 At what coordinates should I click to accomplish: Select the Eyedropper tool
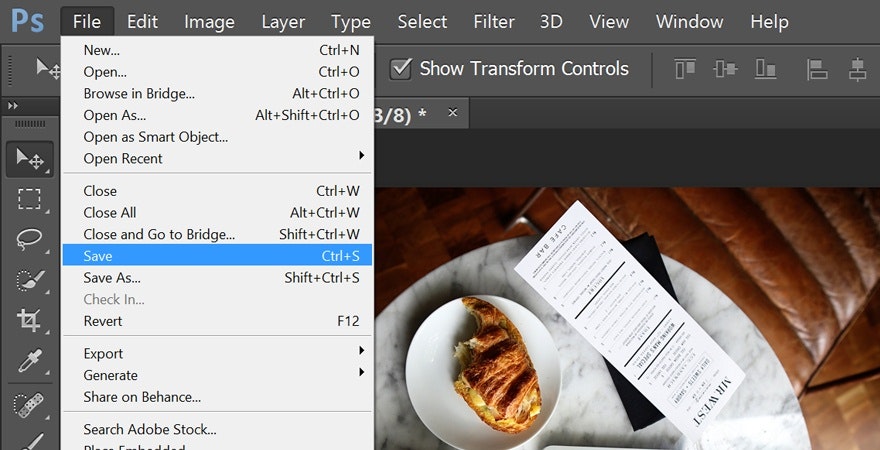(x=29, y=361)
